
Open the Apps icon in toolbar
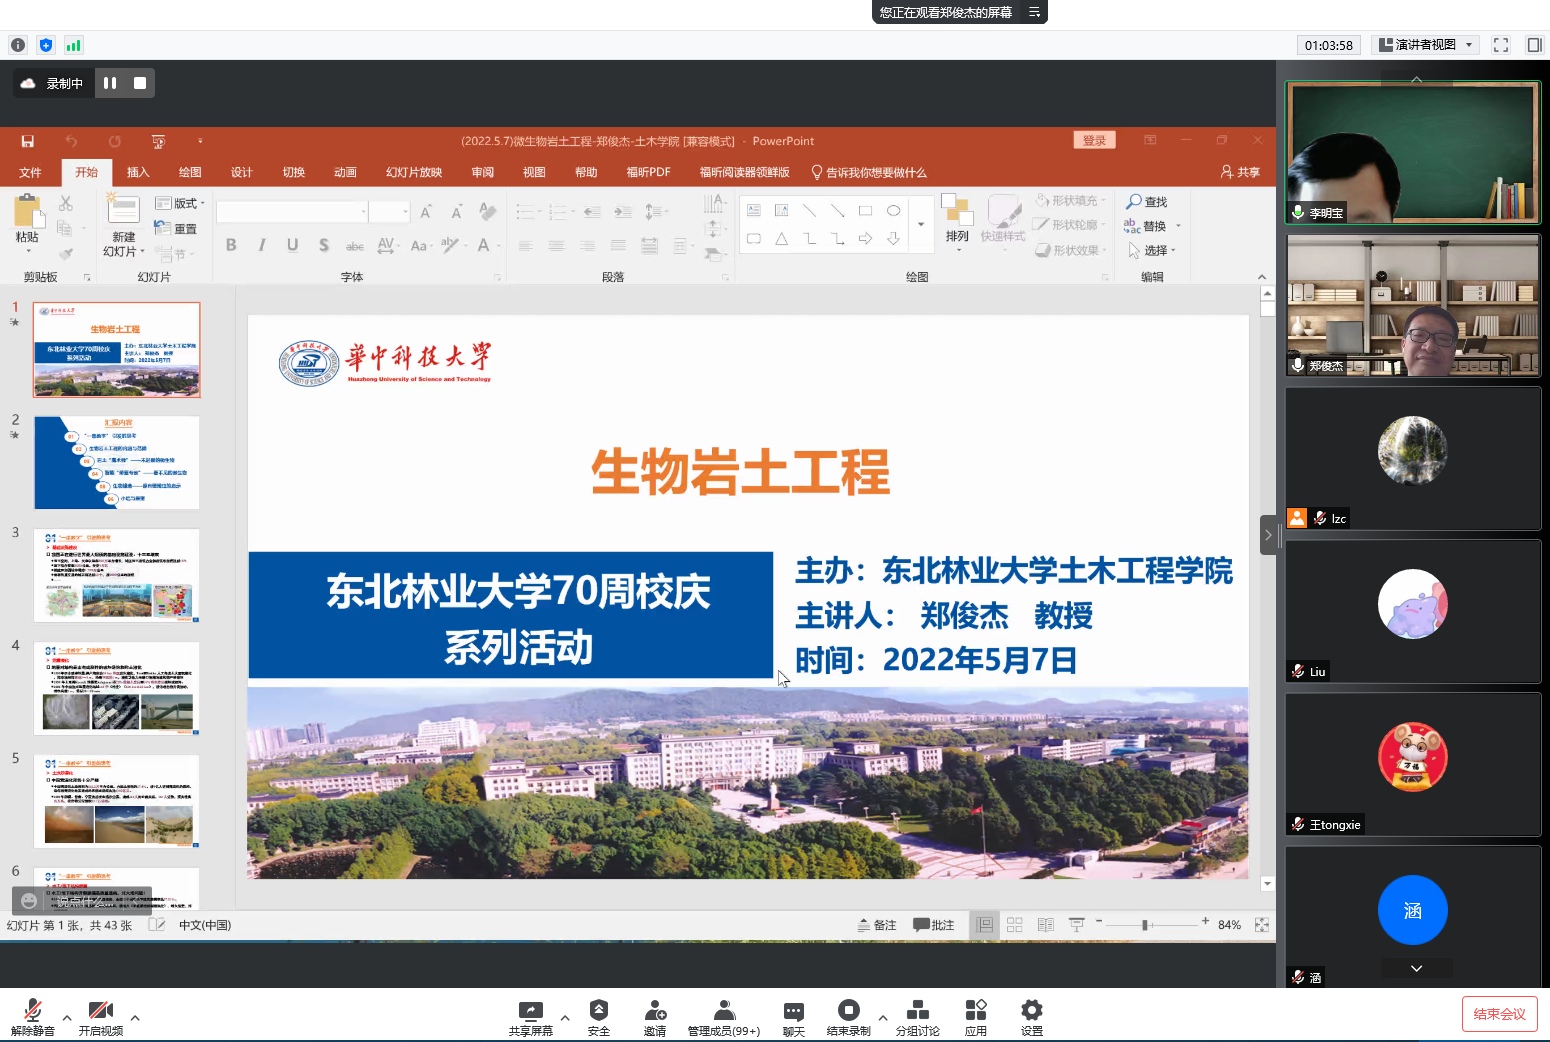(x=975, y=1011)
